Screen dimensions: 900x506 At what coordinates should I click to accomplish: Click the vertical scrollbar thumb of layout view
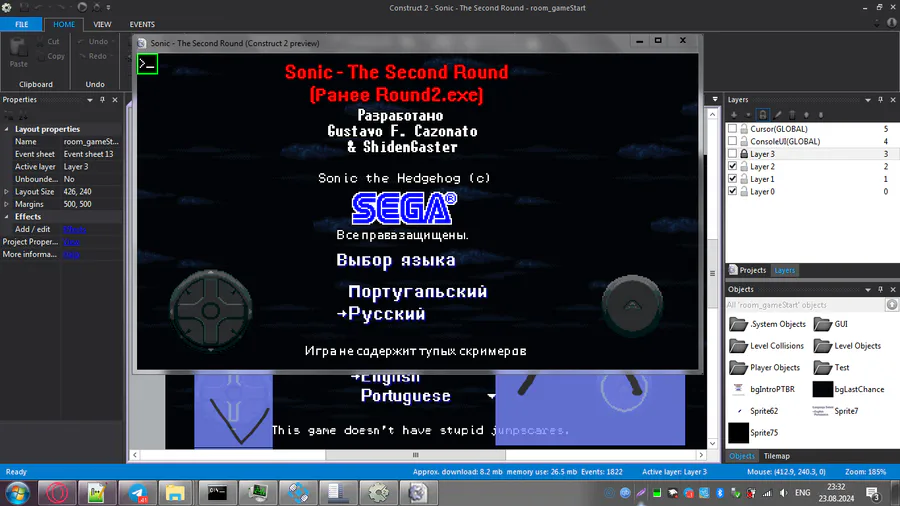pyautogui.click(x=712, y=273)
